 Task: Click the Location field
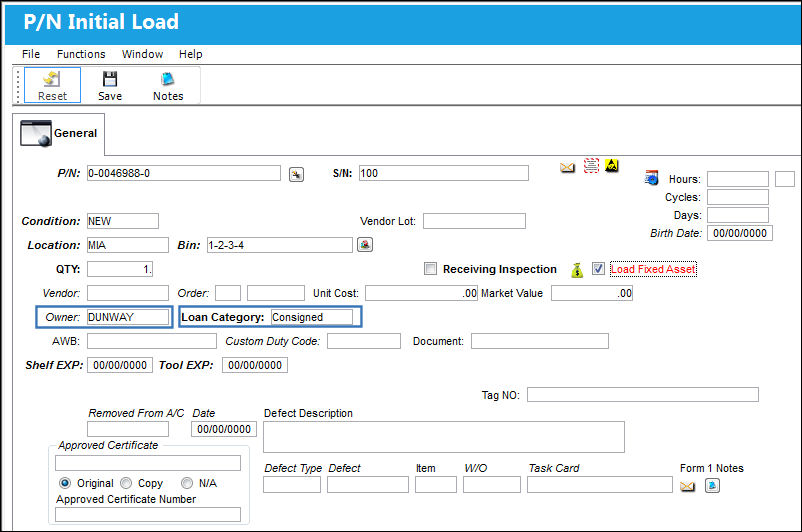pyautogui.click(x=127, y=245)
